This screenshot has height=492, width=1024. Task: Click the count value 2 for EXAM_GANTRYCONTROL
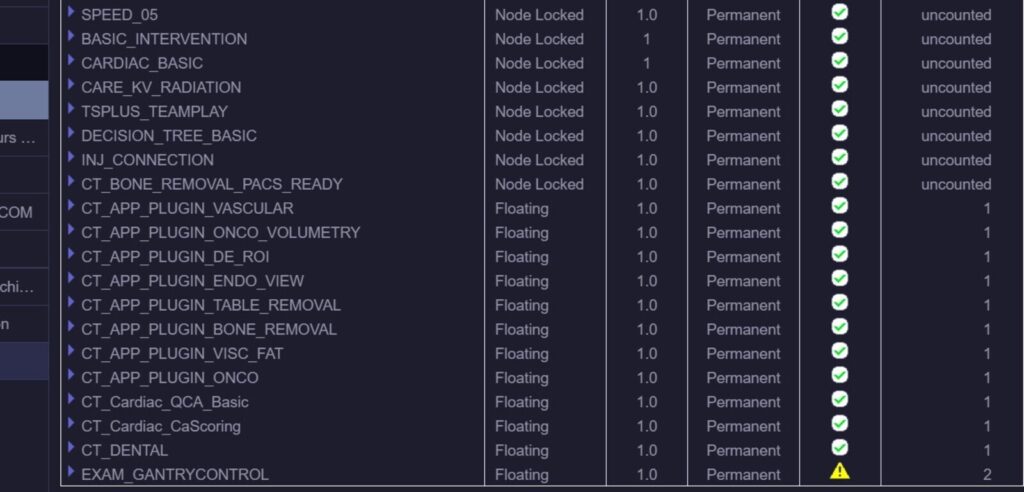click(987, 475)
